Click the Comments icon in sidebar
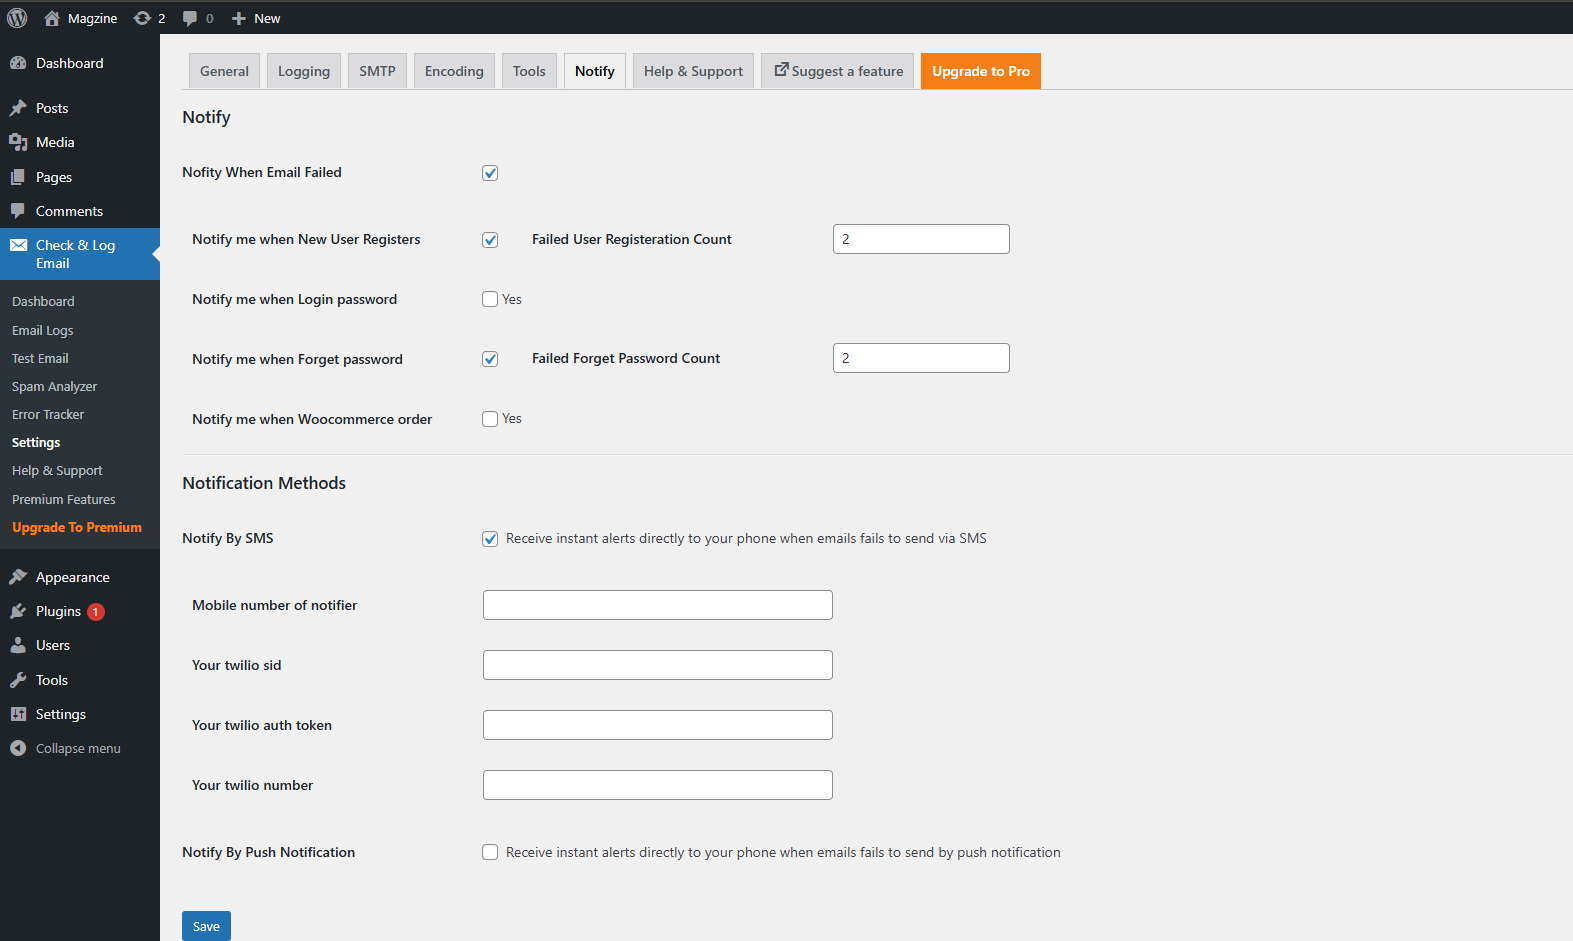The image size is (1573, 941). pos(18,211)
